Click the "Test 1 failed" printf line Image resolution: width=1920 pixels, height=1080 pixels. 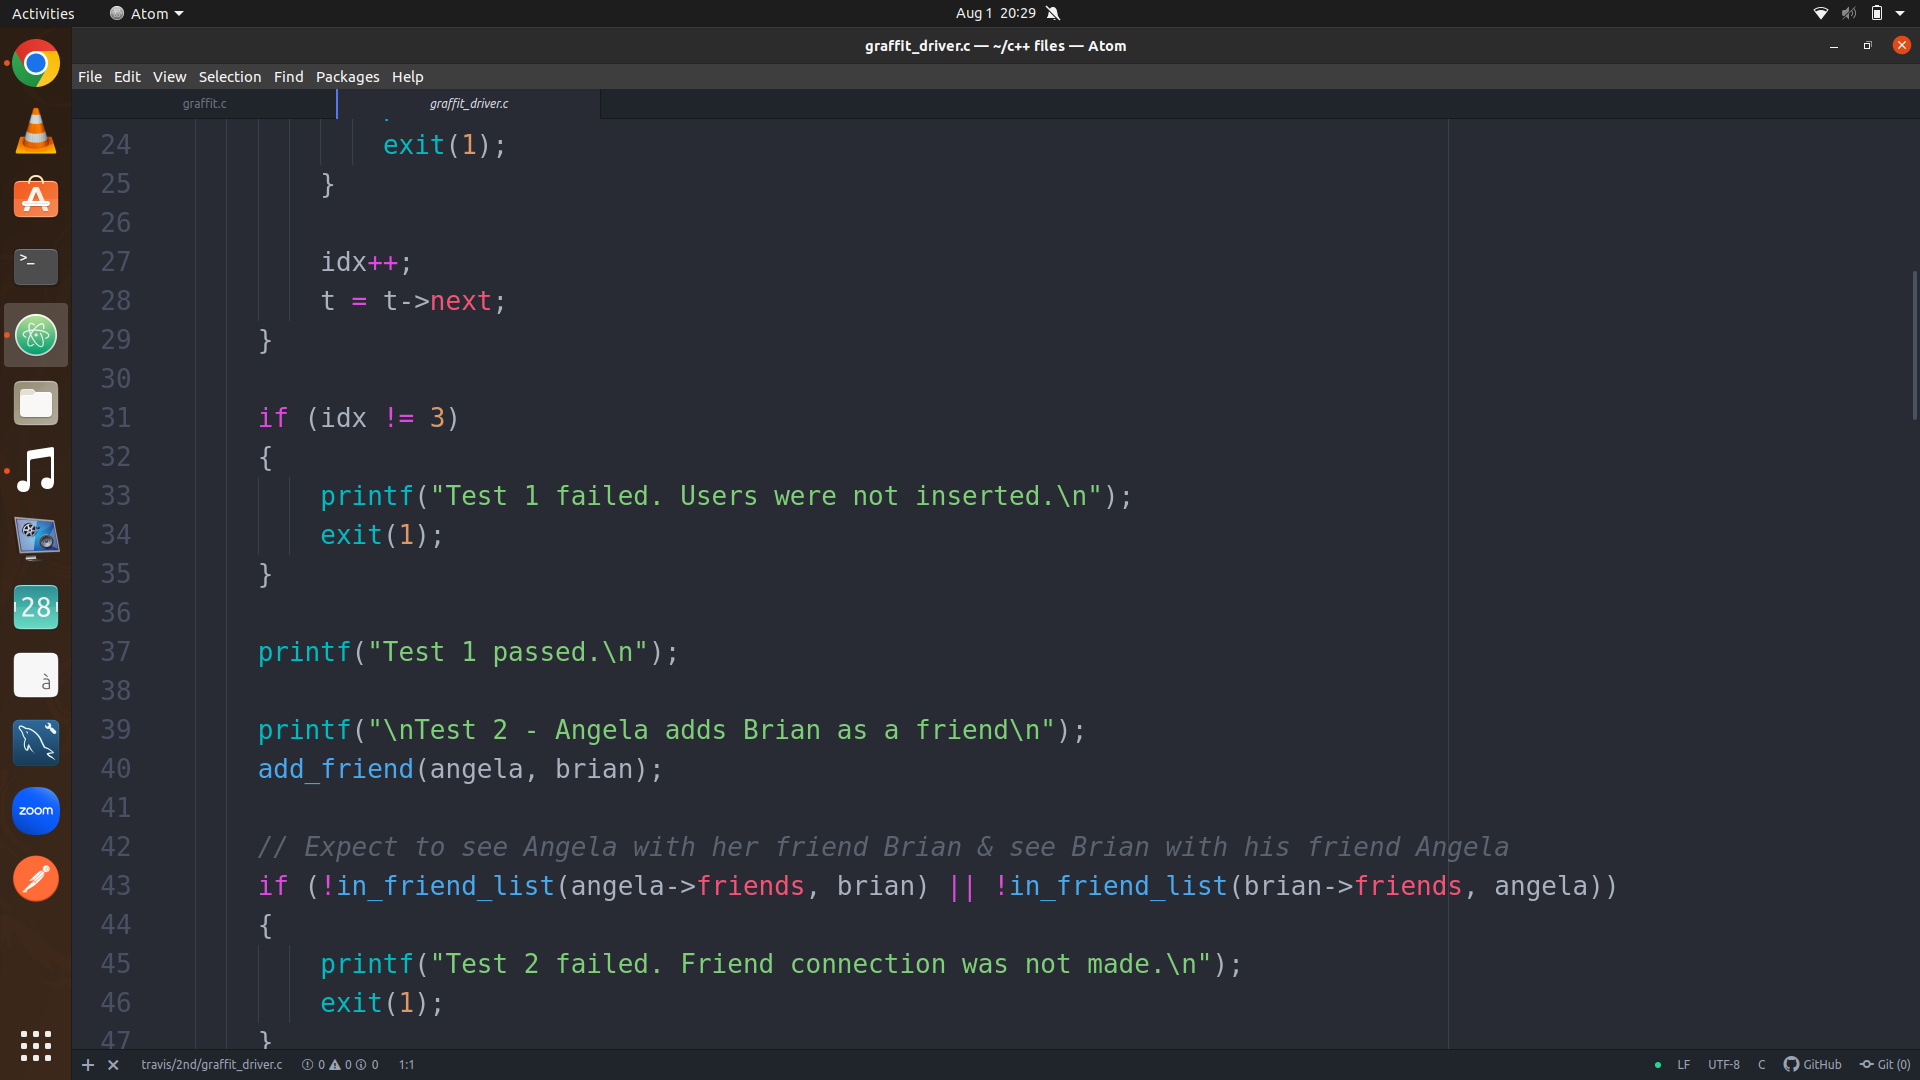(x=726, y=496)
